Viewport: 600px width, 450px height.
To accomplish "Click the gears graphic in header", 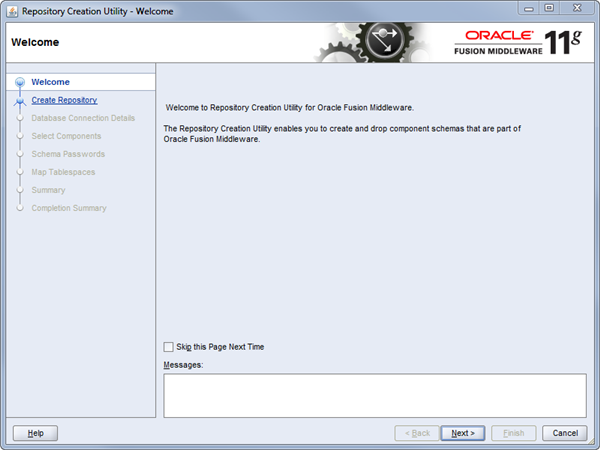I will [x=373, y=42].
